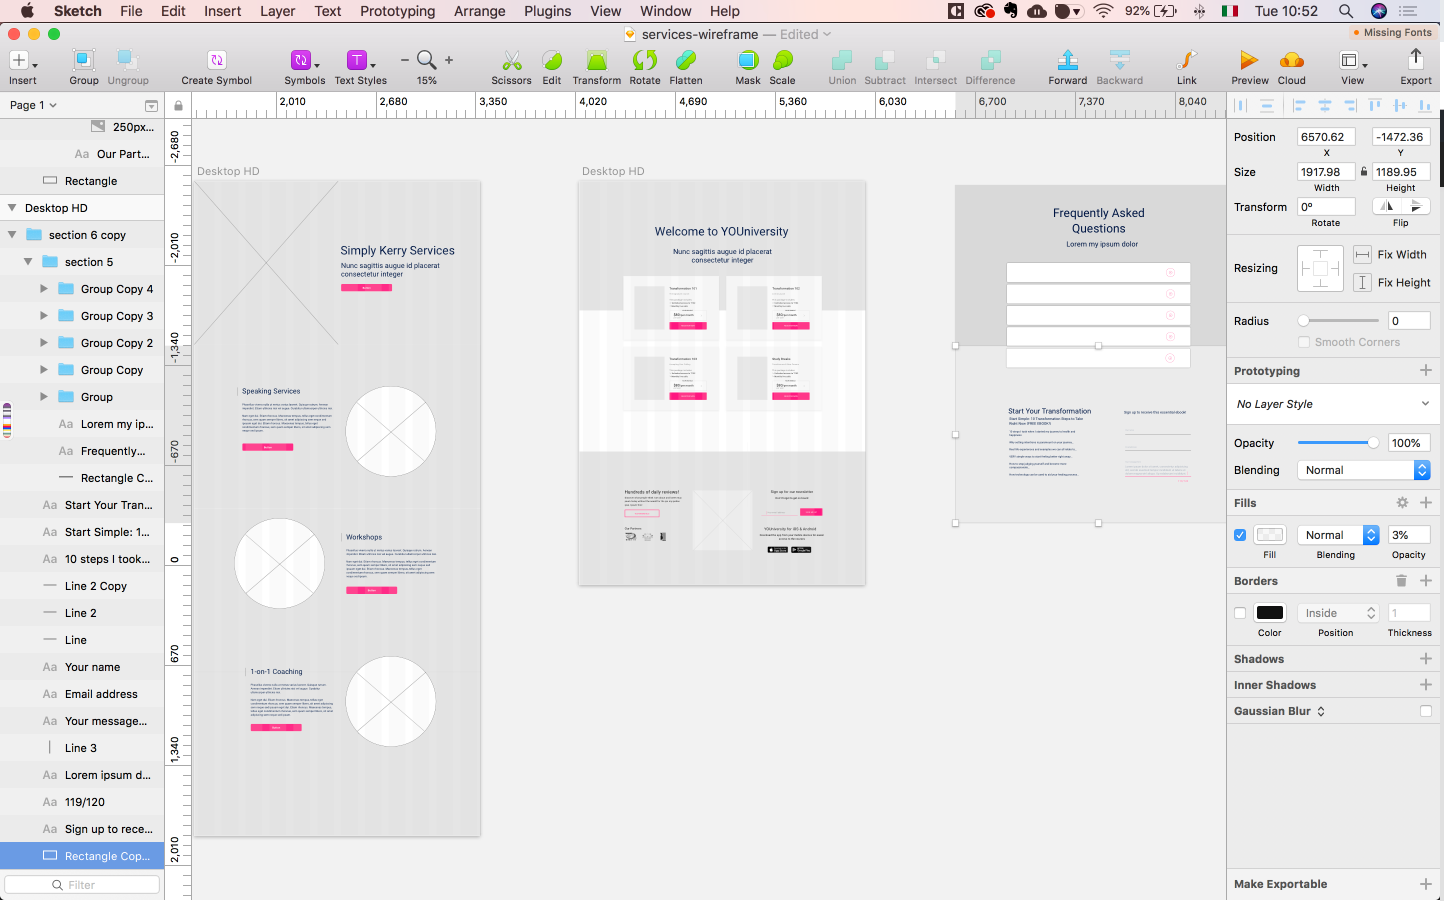The height and width of the screenshot is (901, 1444).
Task: Toggle Fix Height resizing option
Action: [x=1362, y=283]
